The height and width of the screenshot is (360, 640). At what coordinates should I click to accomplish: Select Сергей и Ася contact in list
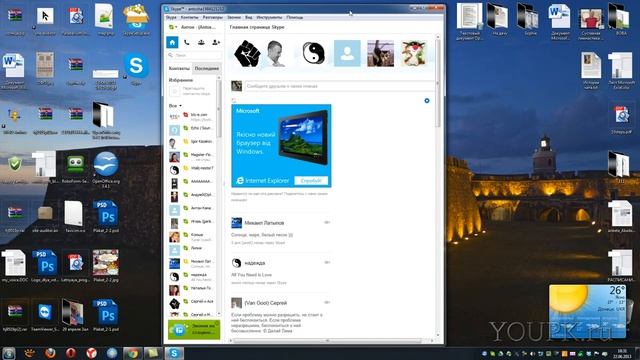(x=192, y=303)
